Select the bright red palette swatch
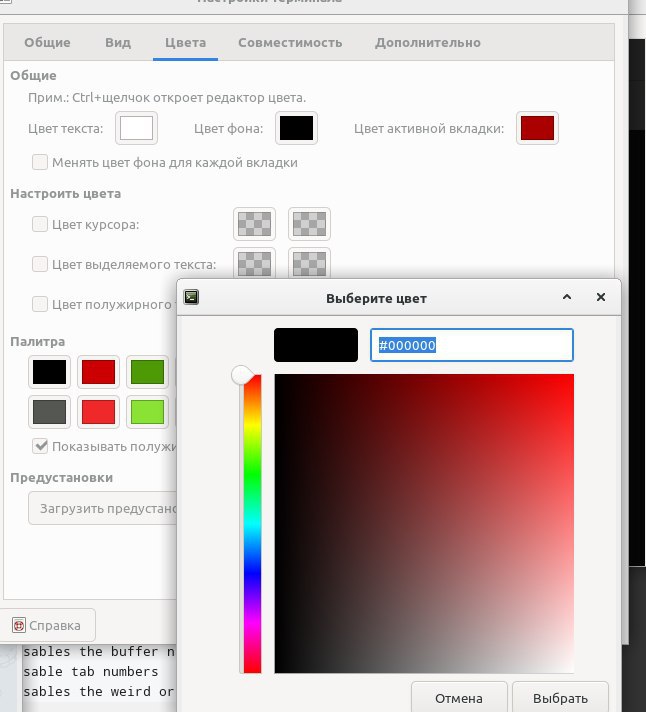This screenshot has height=712, width=646. coord(98,412)
